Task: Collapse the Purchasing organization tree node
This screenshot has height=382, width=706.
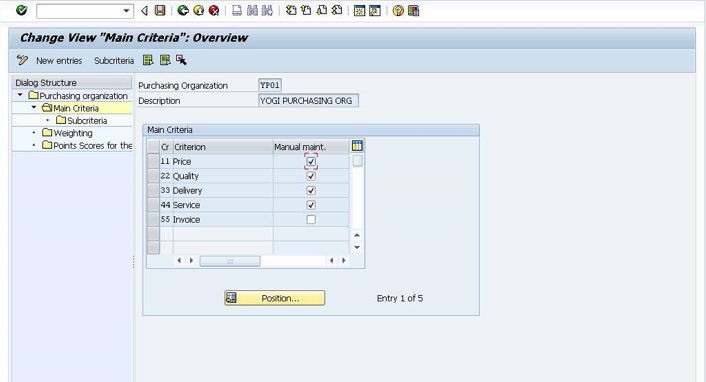Action: 20,95
